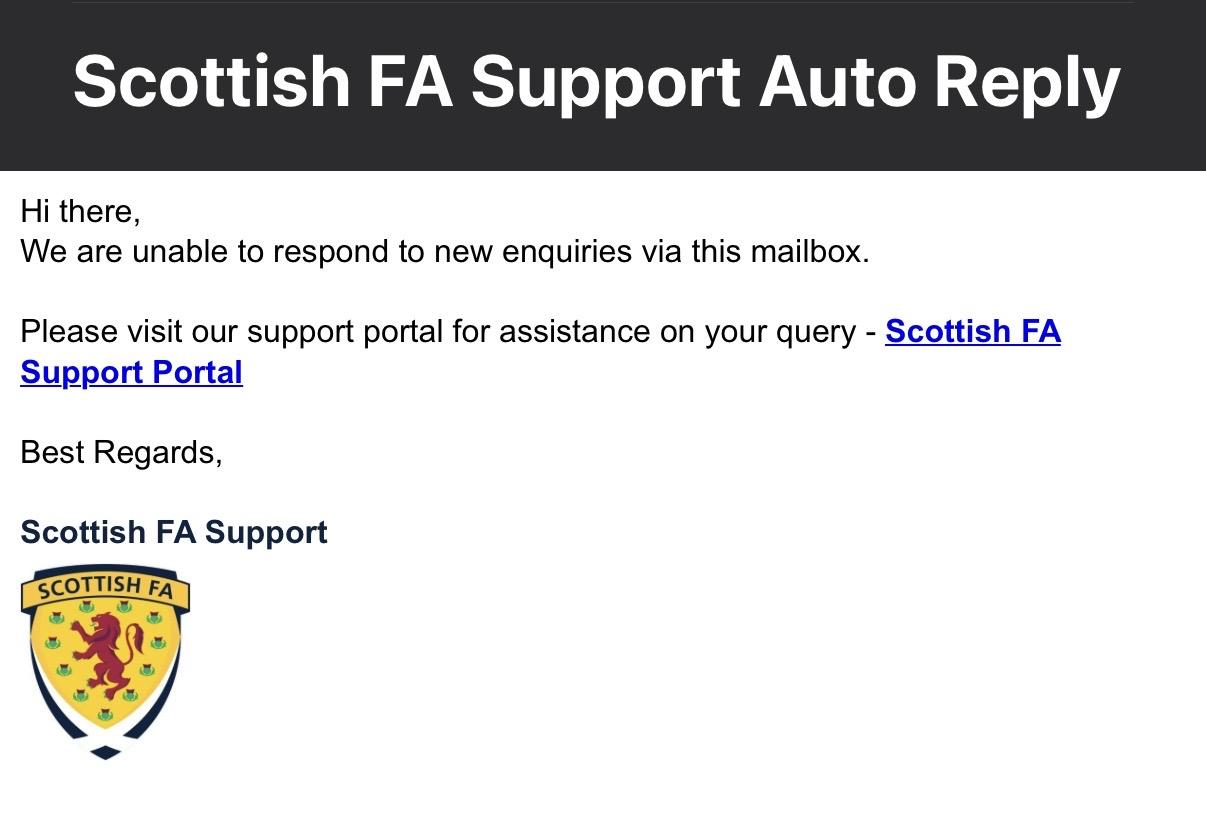This screenshot has height=818, width=1206.
Task: Click the red lion on the crest
Action: point(104,657)
